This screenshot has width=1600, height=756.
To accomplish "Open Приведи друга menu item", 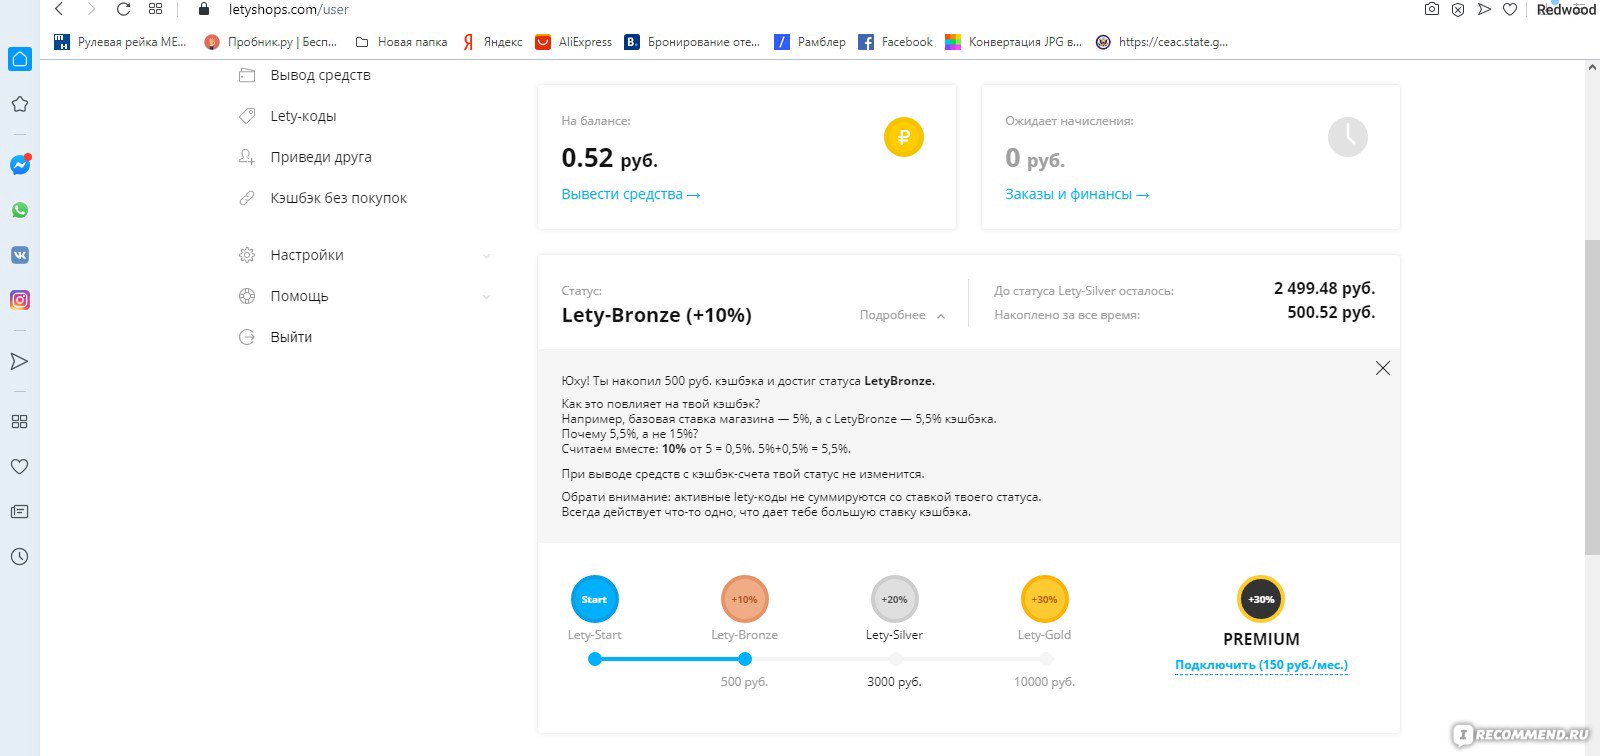I will 321,157.
